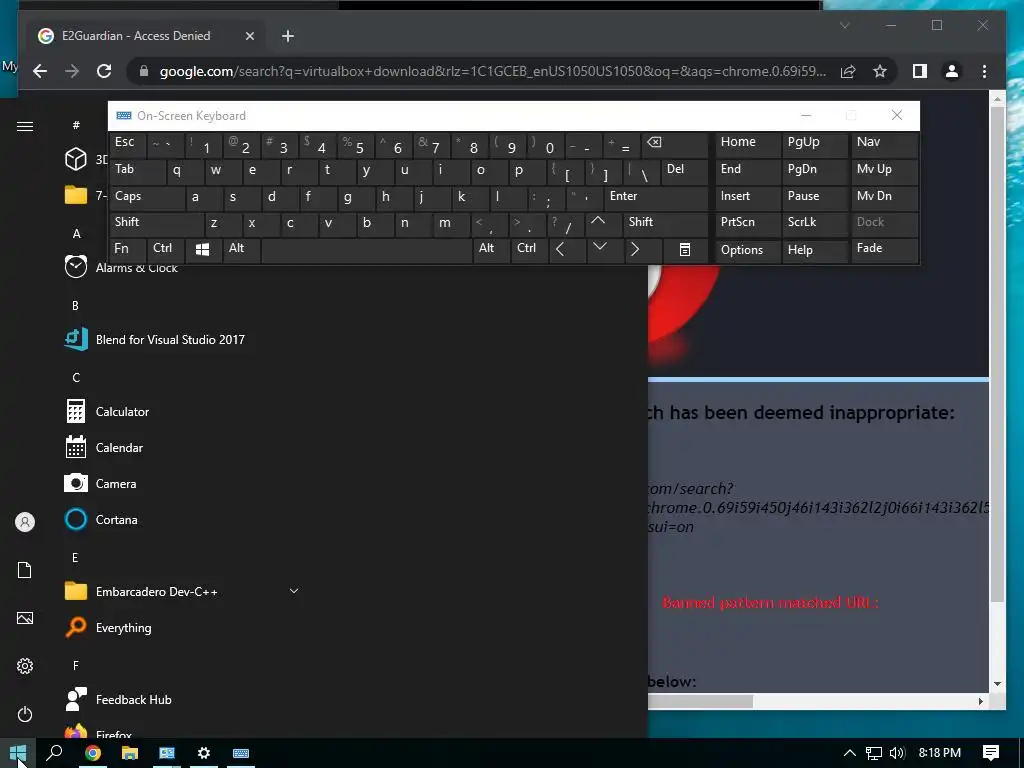Open Pictures icon in Start sidebar
Viewport: 1024px width, 768px height.
(25, 618)
